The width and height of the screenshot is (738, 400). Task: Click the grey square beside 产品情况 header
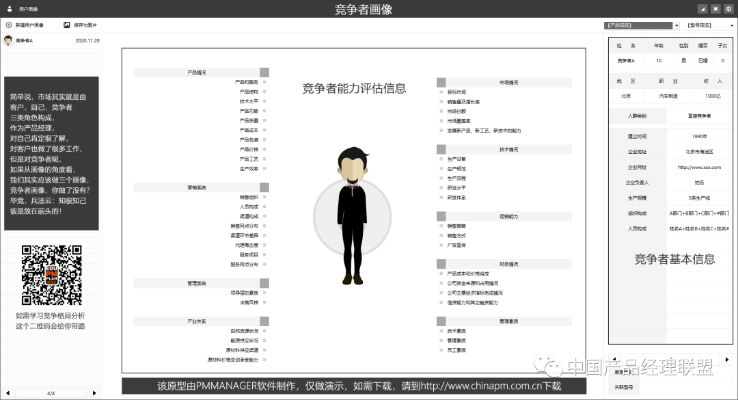pyautogui.click(x=264, y=73)
